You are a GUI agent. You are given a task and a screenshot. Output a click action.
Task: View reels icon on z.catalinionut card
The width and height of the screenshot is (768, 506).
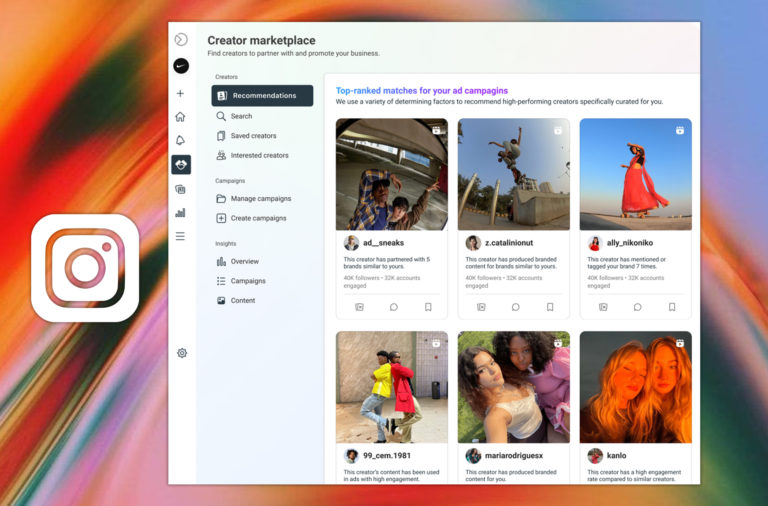click(481, 307)
